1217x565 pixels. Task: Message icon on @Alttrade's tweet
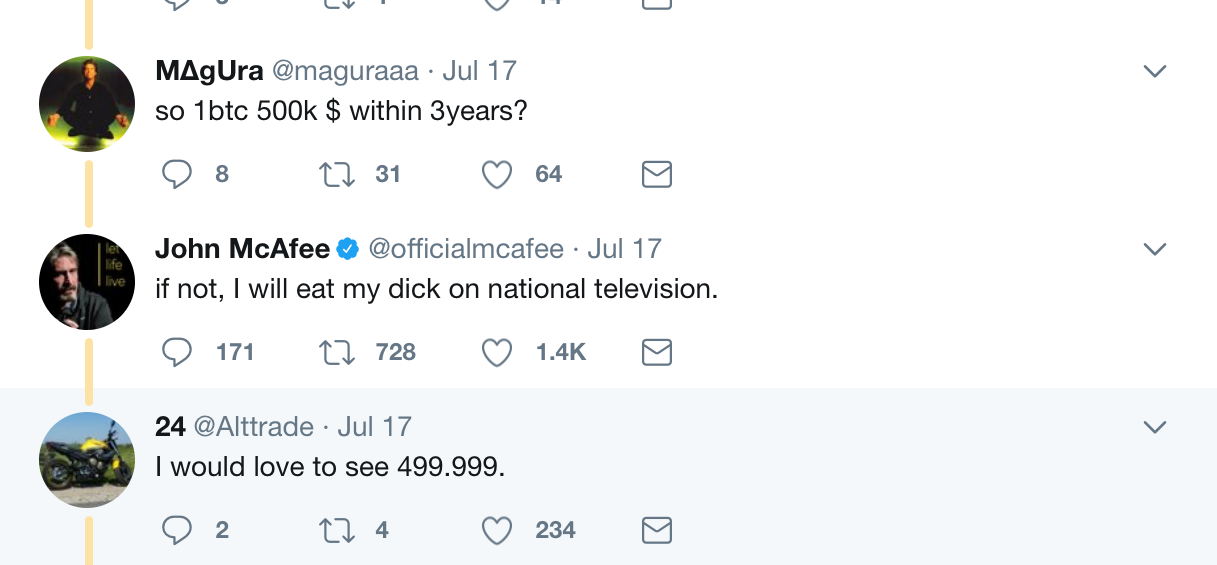pos(656,530)
